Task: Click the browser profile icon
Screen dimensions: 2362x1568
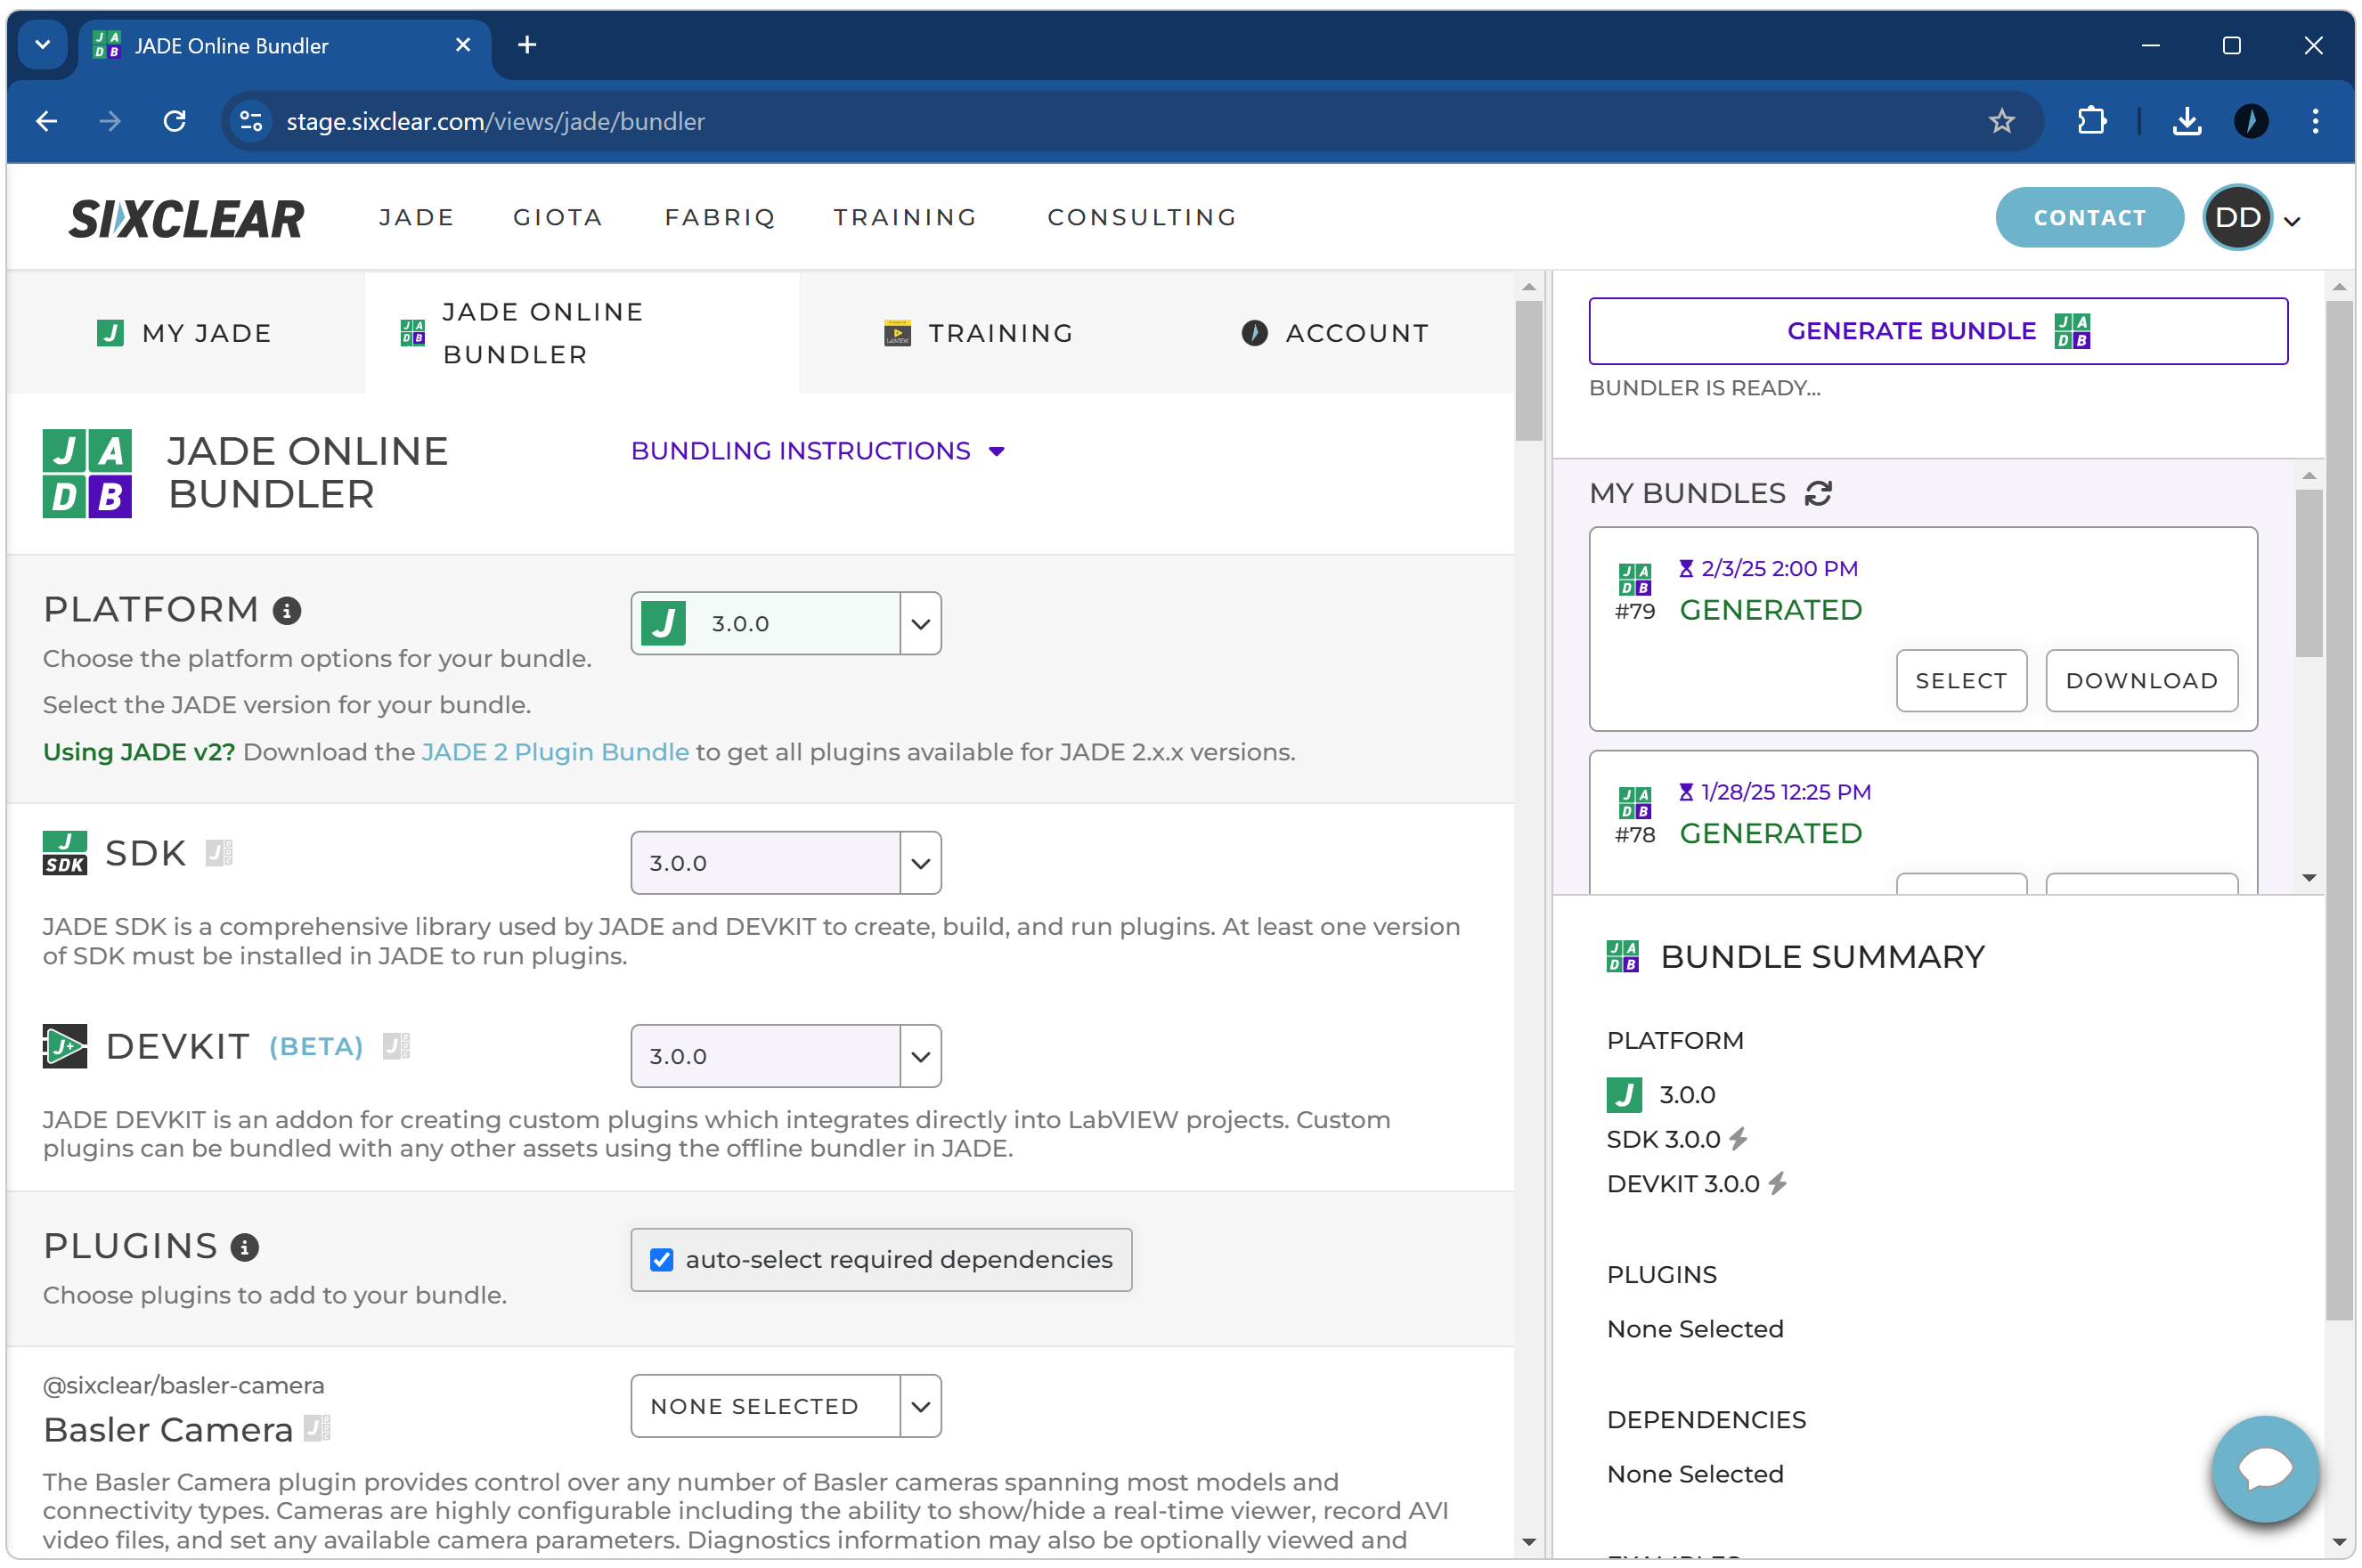Action: click(2250, 121)
